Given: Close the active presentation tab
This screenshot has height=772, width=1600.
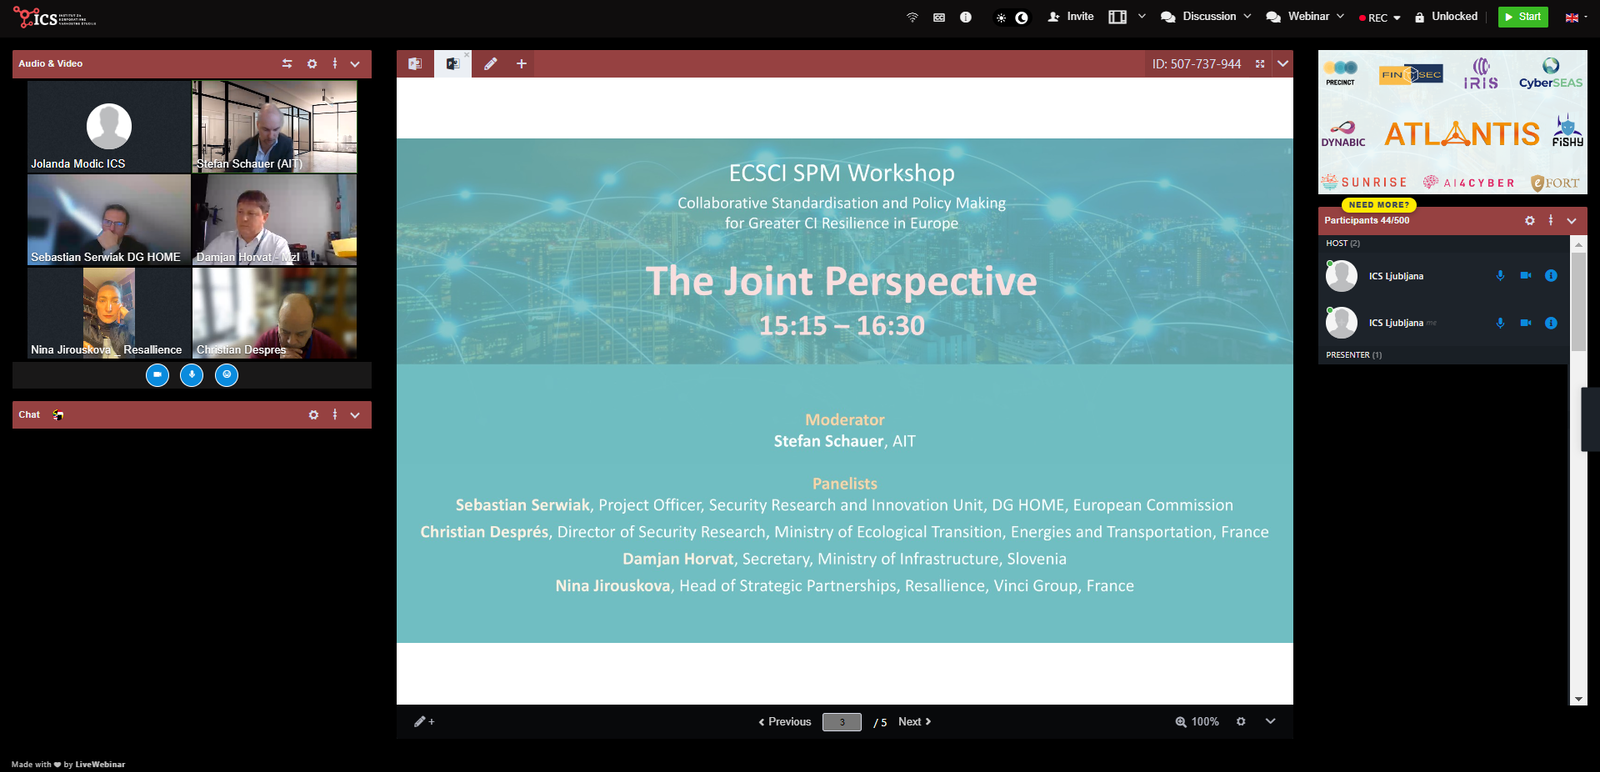Looking at the screenshot, I should tap(466, 55).
